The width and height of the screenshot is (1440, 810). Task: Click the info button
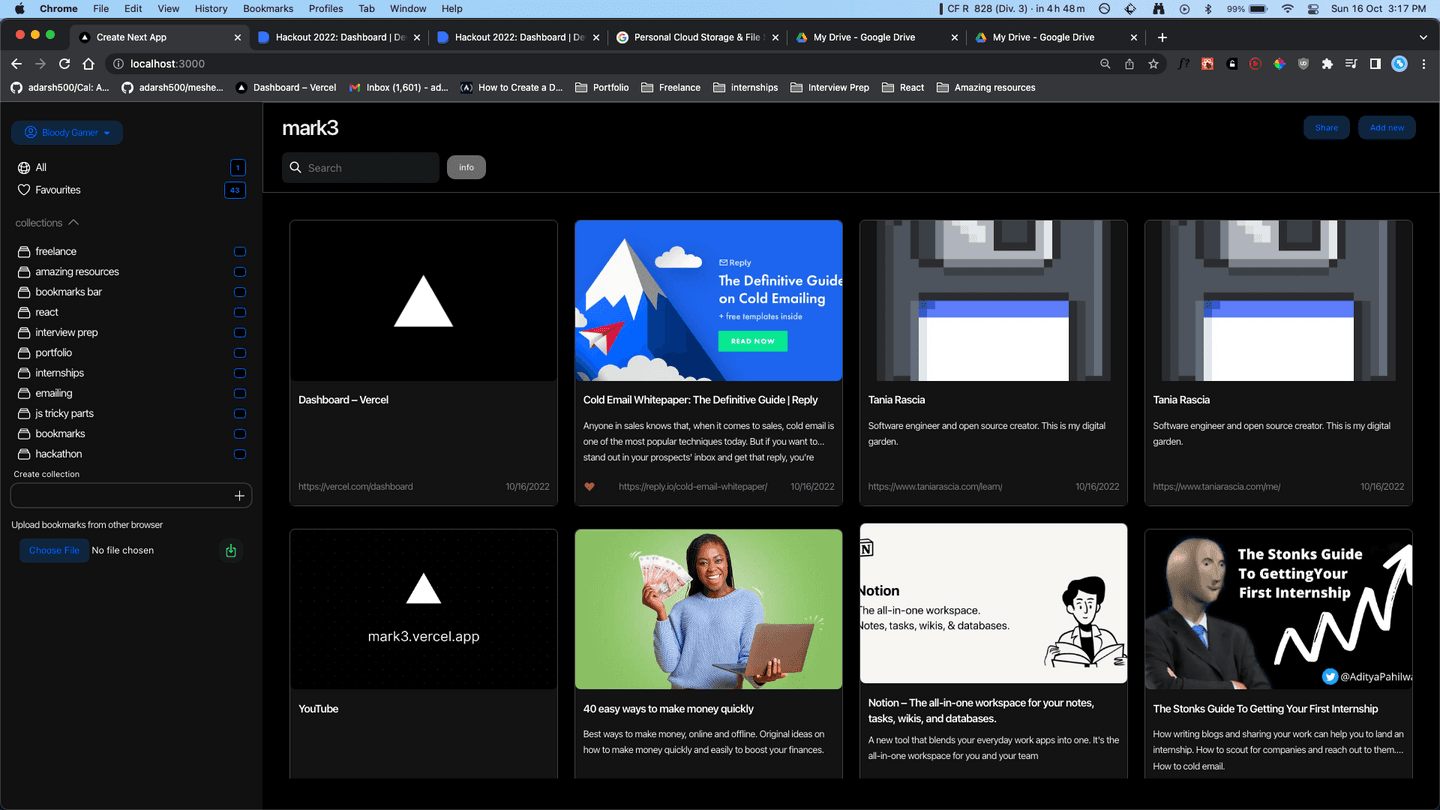click(x=466, y=167)
